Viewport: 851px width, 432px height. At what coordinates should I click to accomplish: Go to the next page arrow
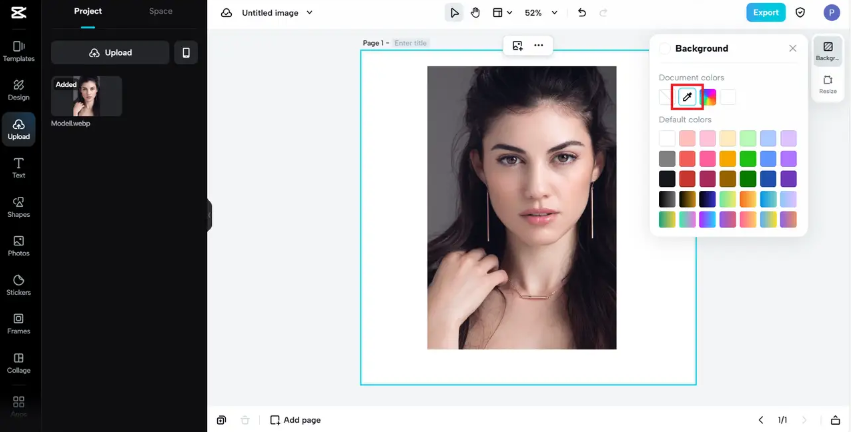804,420
